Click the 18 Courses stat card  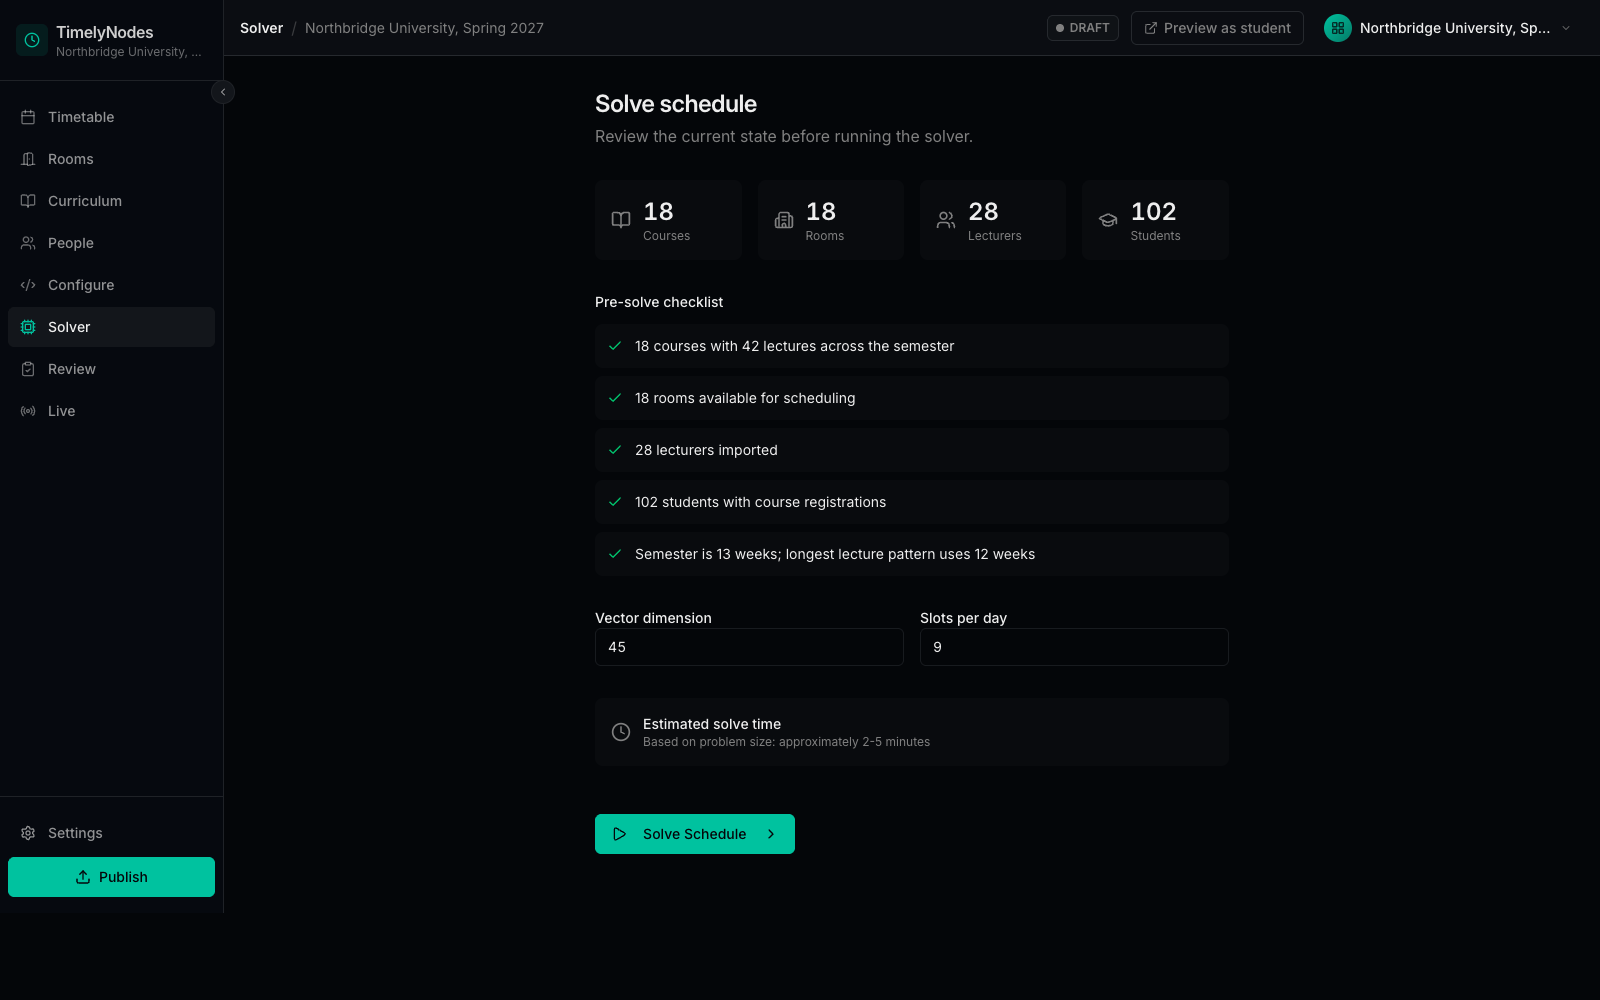(668, 220)
